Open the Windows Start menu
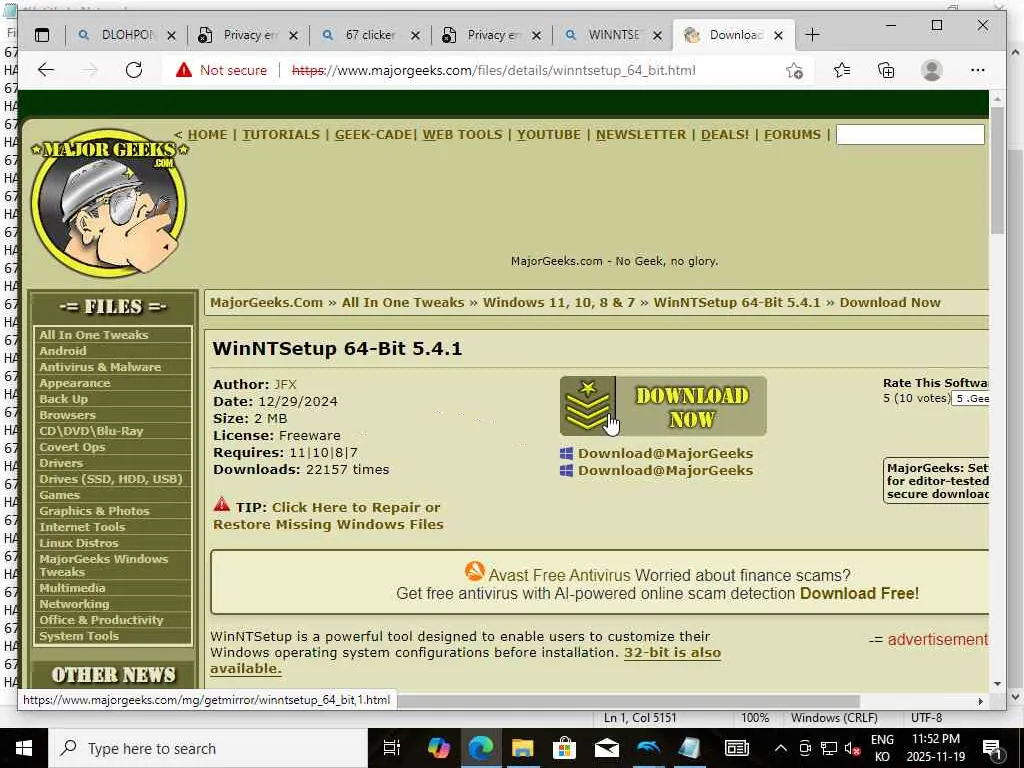Image resolution: width=1024 pixels, height=768 pixels. 24,748
